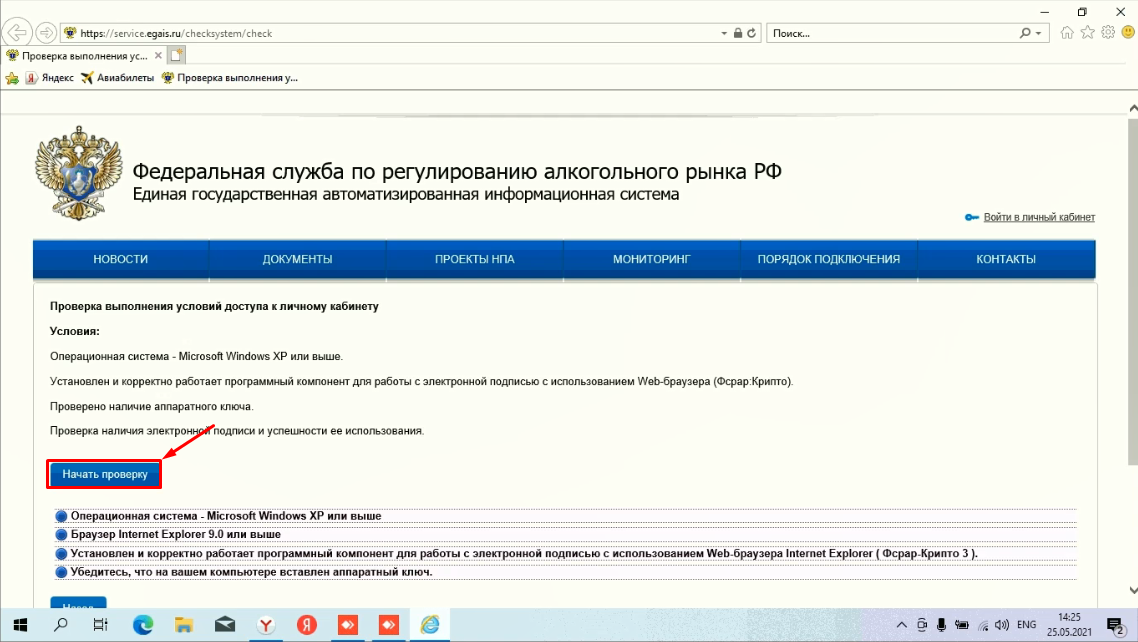Click blue dot beside Операционная система row
The width and height of the screenshot is (1138, 642).
tap(61, 516)
